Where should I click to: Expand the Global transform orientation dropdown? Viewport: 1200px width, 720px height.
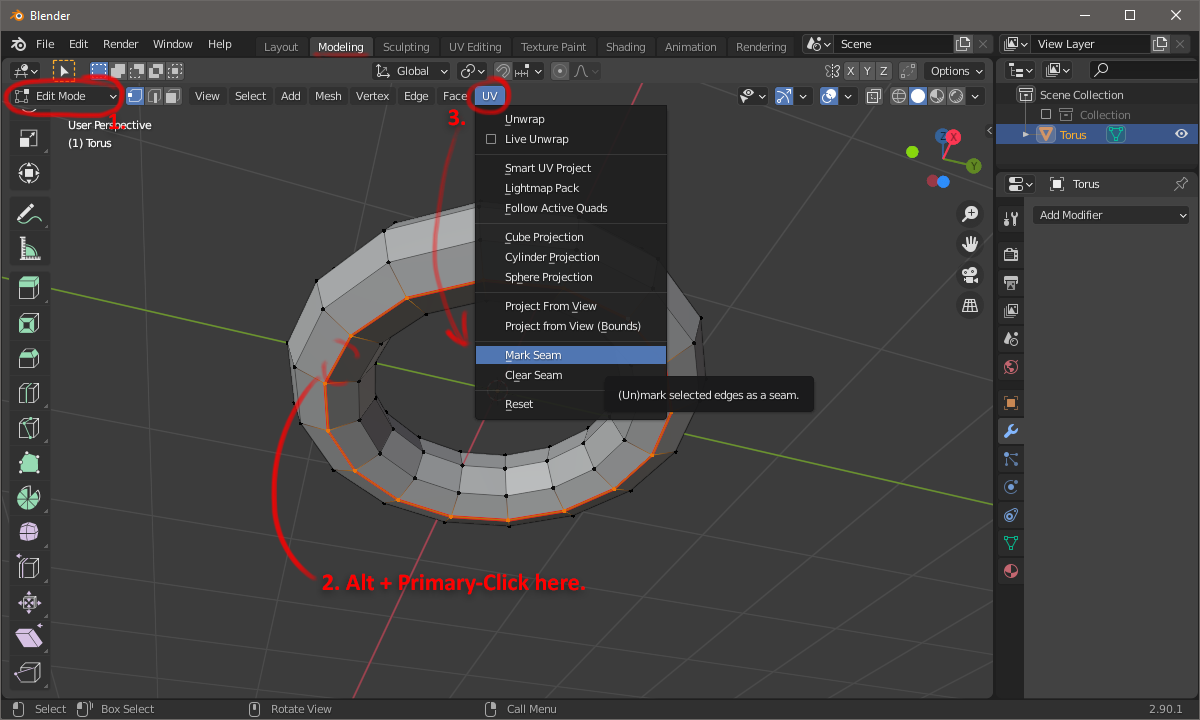[x=412, y=71]
